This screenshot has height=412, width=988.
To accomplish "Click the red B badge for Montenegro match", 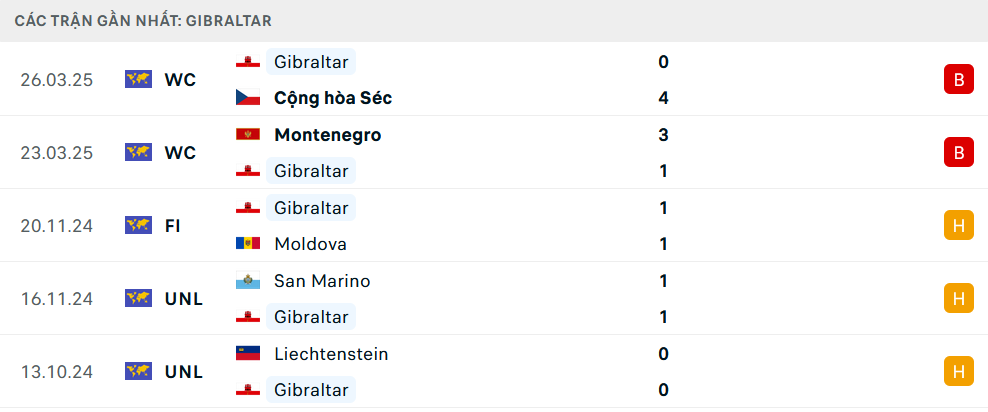I will point(958,152).
